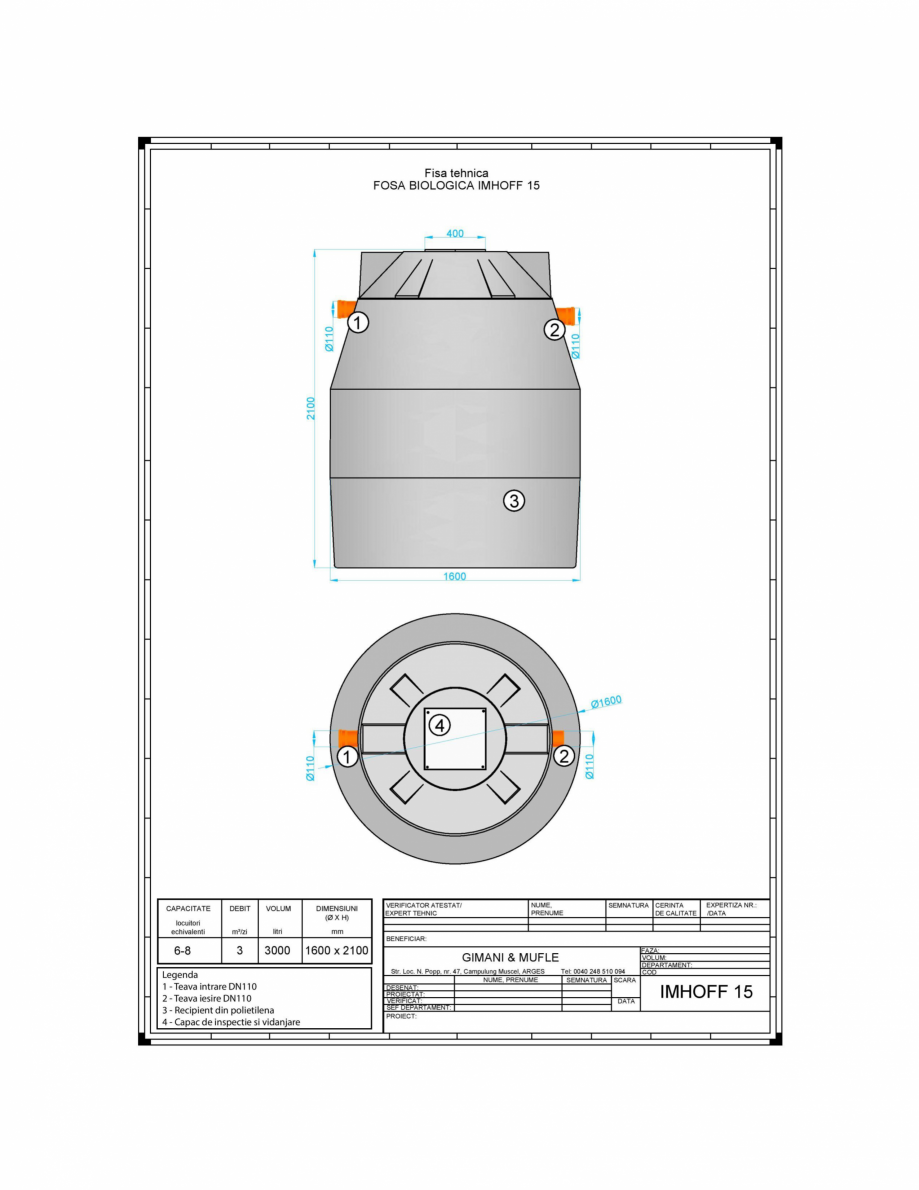
Task: Select balloon marker 3 on the tank body
Action: point(514,500)
